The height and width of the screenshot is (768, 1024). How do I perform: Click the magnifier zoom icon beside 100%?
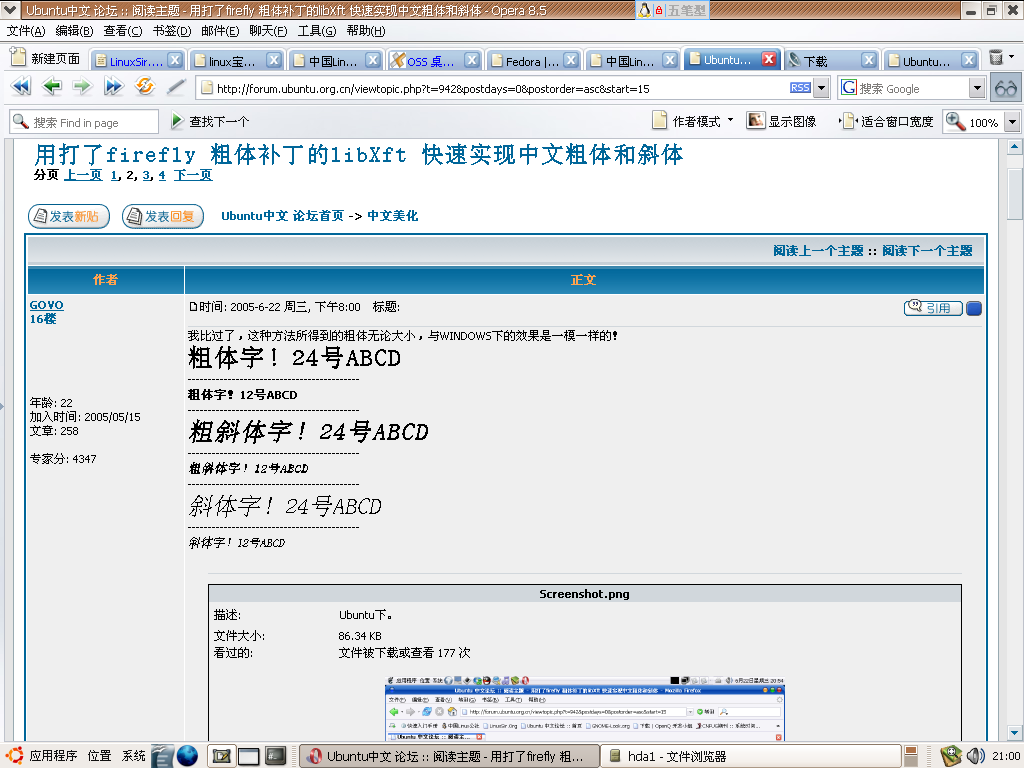pyautogui.click(x=955, y=121)
